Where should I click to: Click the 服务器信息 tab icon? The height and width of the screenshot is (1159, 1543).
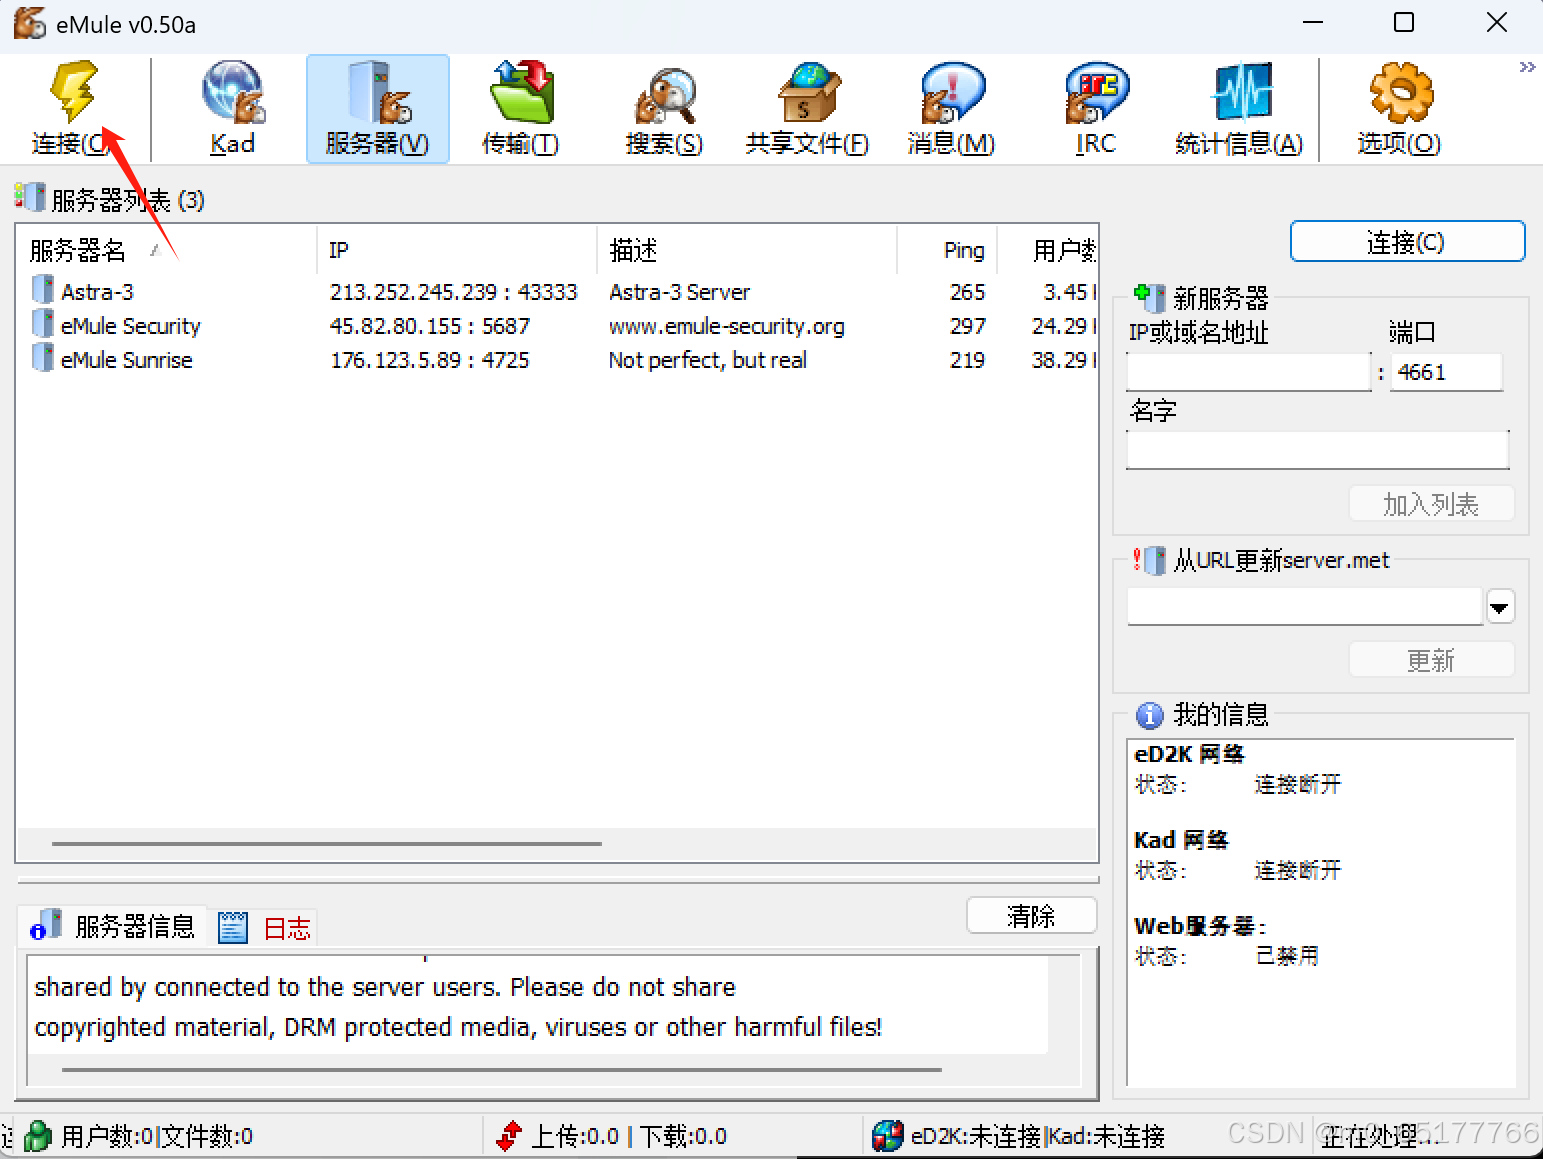pyautogui.click(x=45, y=926)
